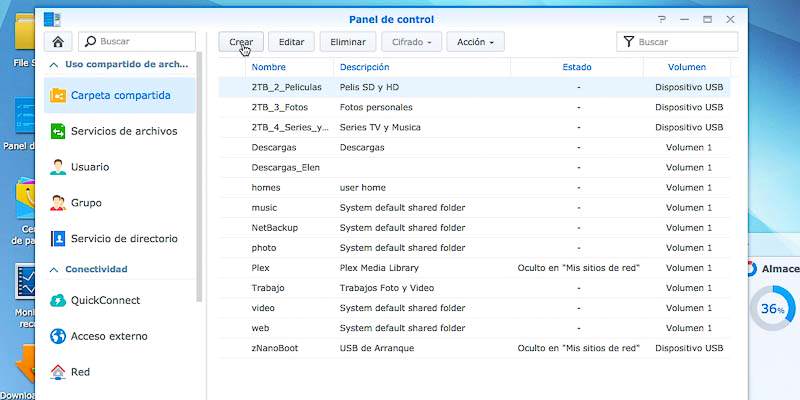Select the zNanoBoot folder
800x400 pixels.
click(x=274, y=348)
